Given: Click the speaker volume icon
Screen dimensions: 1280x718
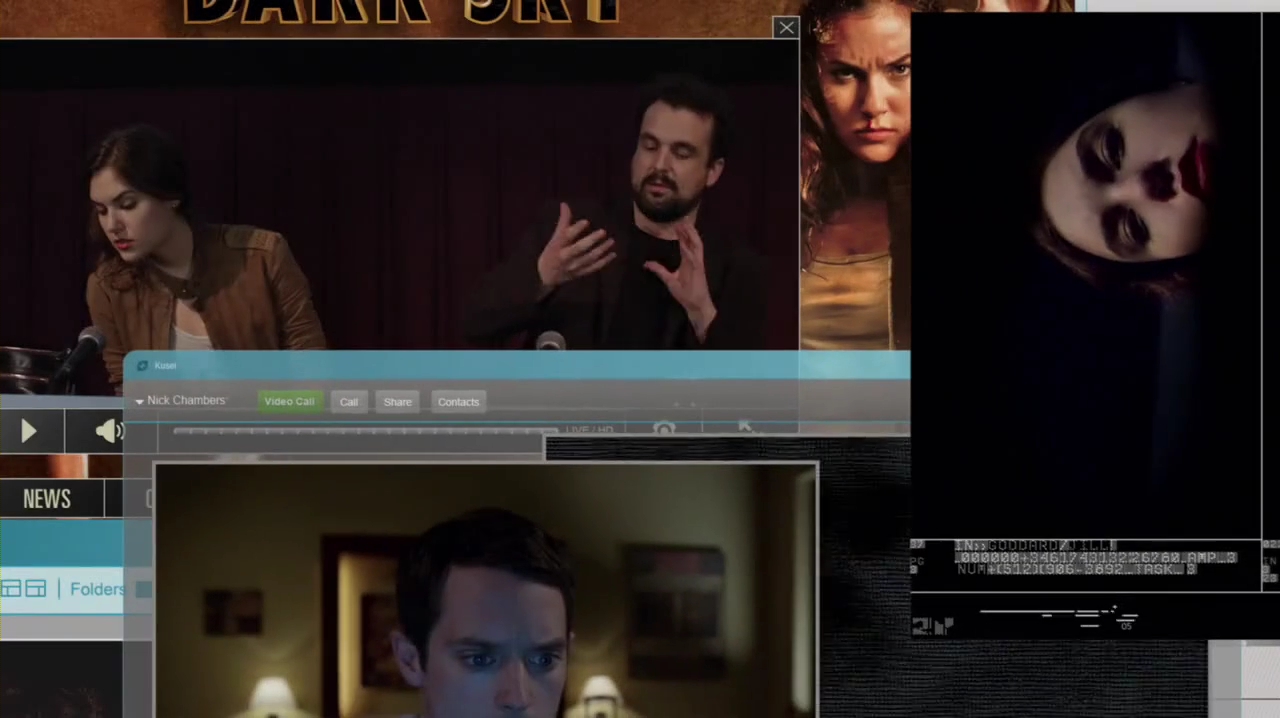Looking at the screenshot, I should (x=109, y=431).
